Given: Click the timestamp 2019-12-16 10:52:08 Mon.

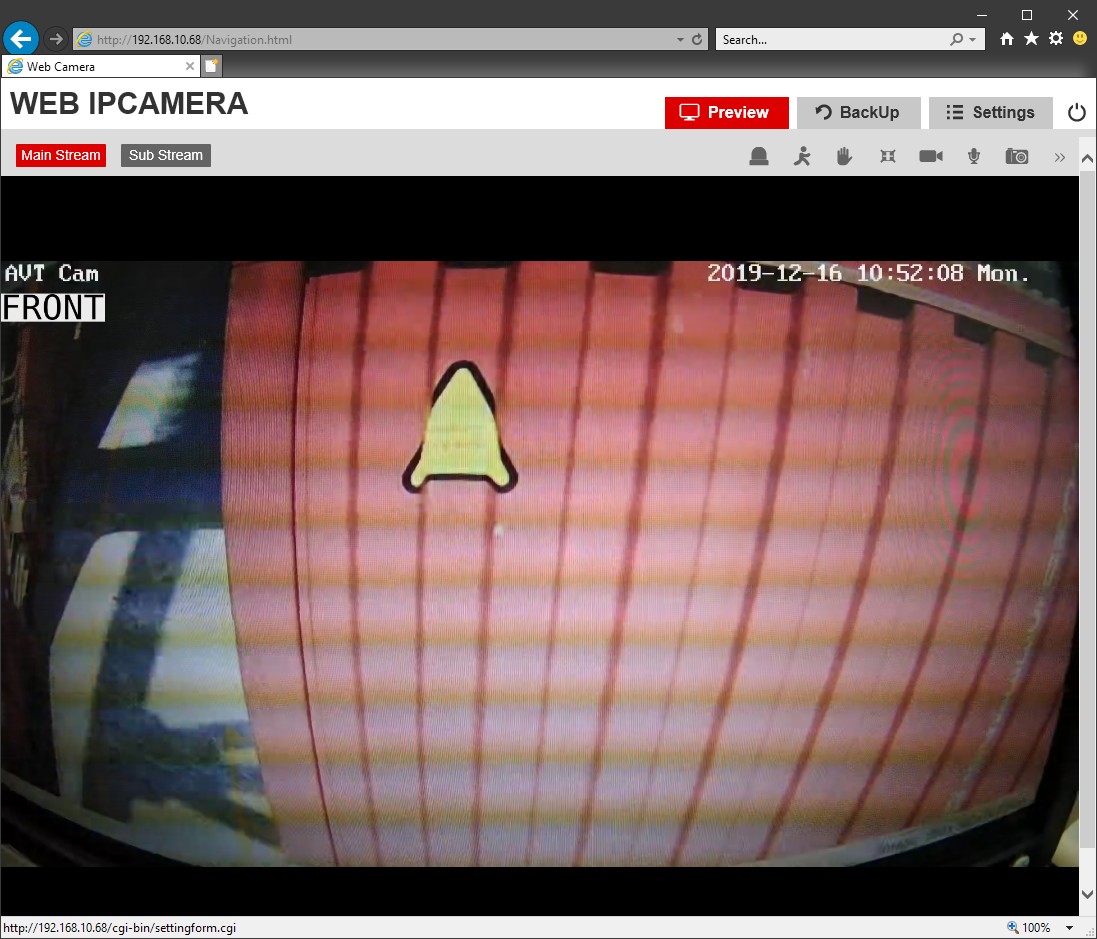Looking at the screenshot, I should [868, 273].
